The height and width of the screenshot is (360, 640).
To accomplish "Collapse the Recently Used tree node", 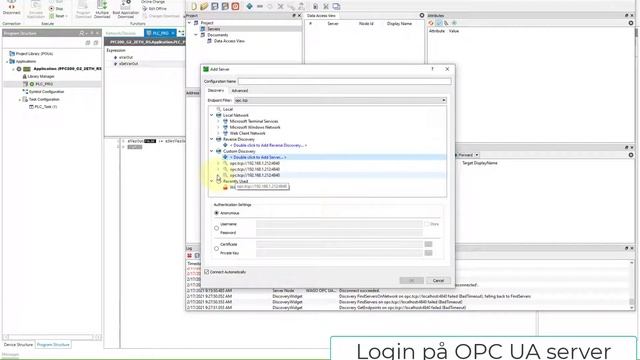I will (x=212, y=181).
